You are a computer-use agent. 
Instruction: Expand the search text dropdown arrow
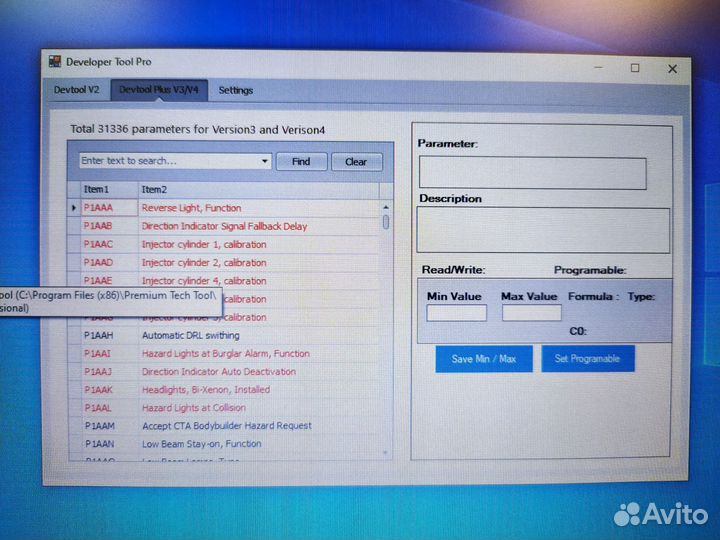tap(265, 161)
